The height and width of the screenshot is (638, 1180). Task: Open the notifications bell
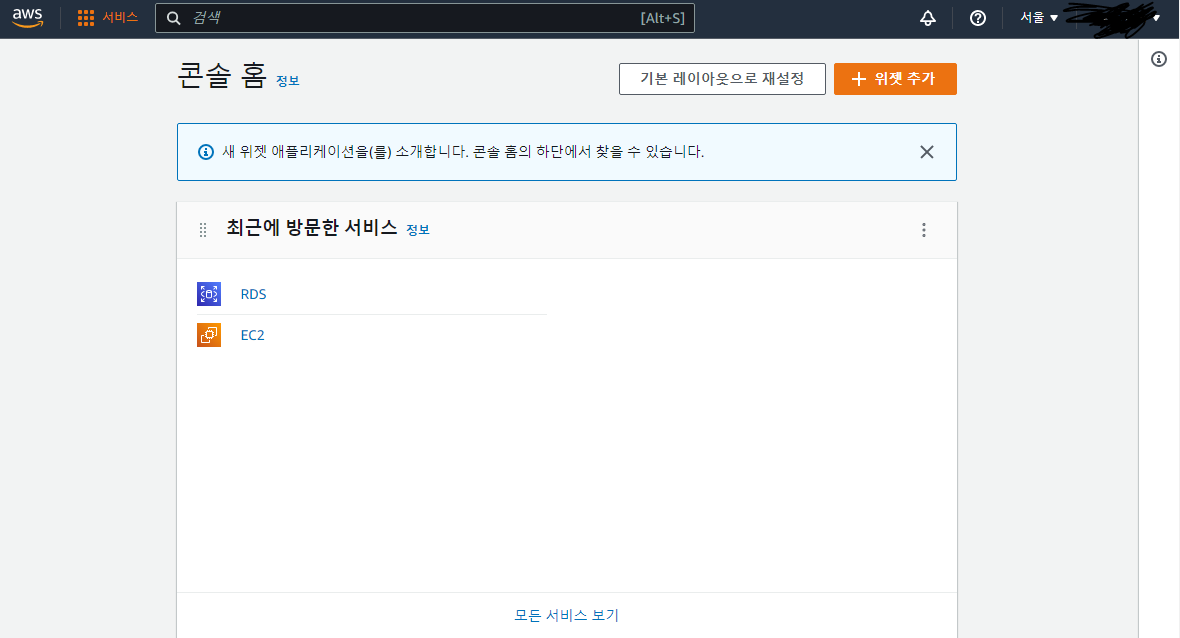[928, 18]
